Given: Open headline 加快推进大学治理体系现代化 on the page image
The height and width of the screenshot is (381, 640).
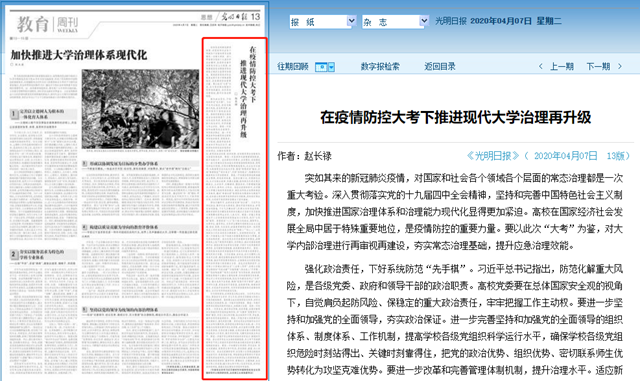Looking at the screenshot, I should pos(79,55).
